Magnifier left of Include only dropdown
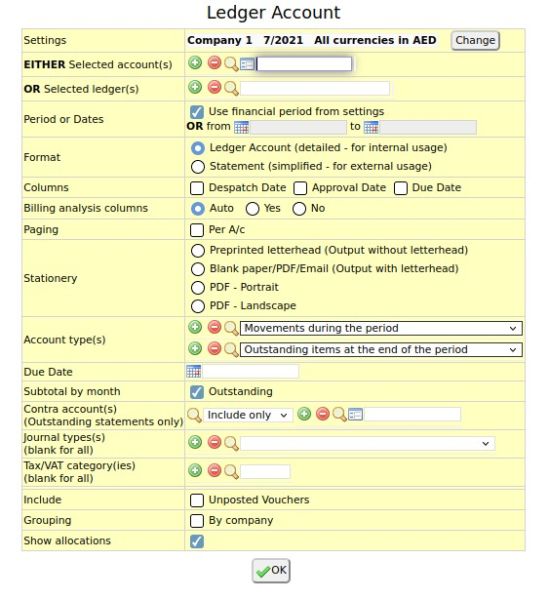Viewport: 549px width, 600px height. pos(194,415)
